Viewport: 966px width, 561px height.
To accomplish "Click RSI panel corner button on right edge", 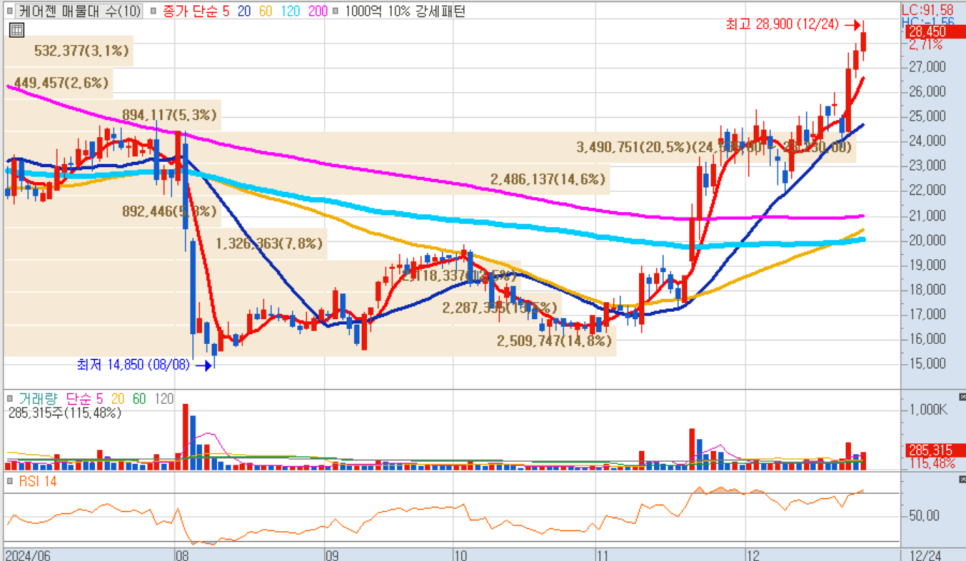I will point(962,479).
